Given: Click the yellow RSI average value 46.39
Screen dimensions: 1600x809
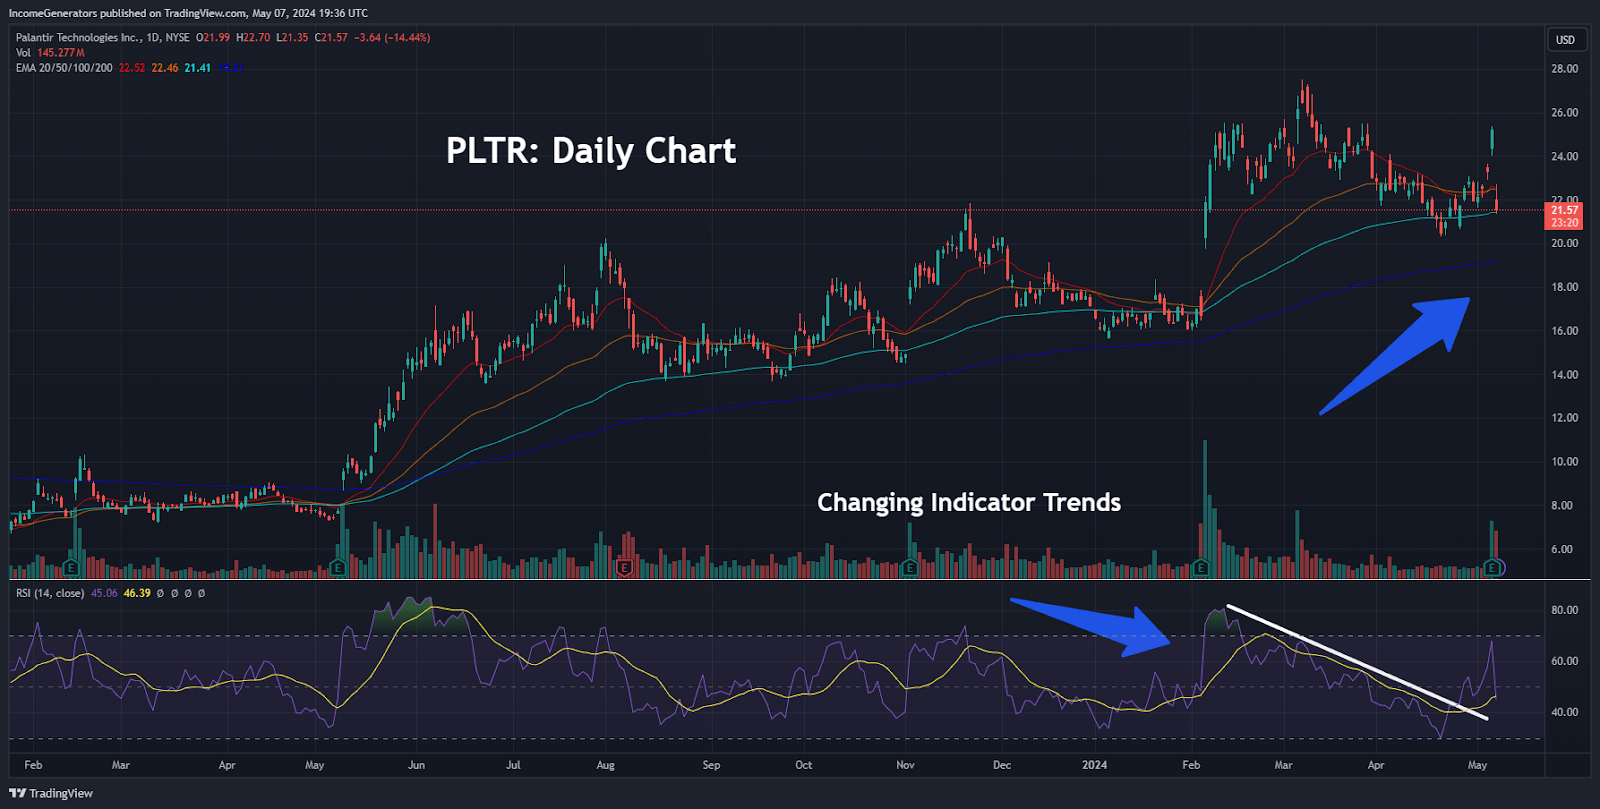Looking at the screenshot, I should tap(137, 593).
